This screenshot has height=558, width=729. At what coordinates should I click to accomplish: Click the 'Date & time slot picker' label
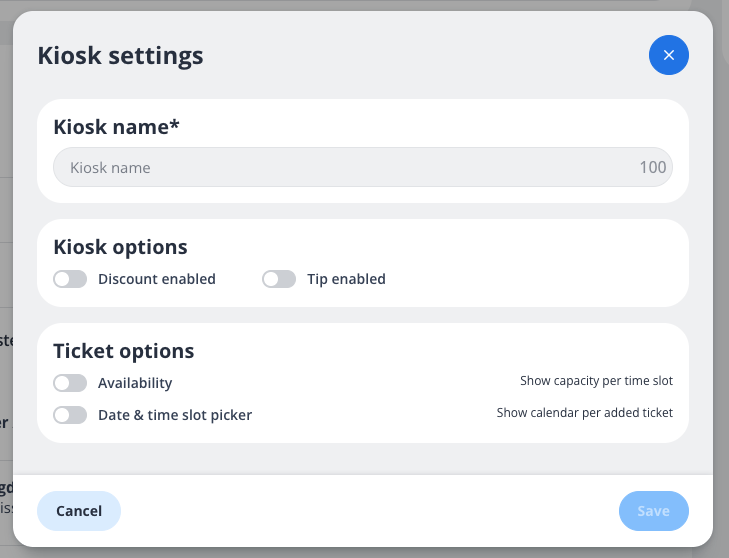point(175,414)
